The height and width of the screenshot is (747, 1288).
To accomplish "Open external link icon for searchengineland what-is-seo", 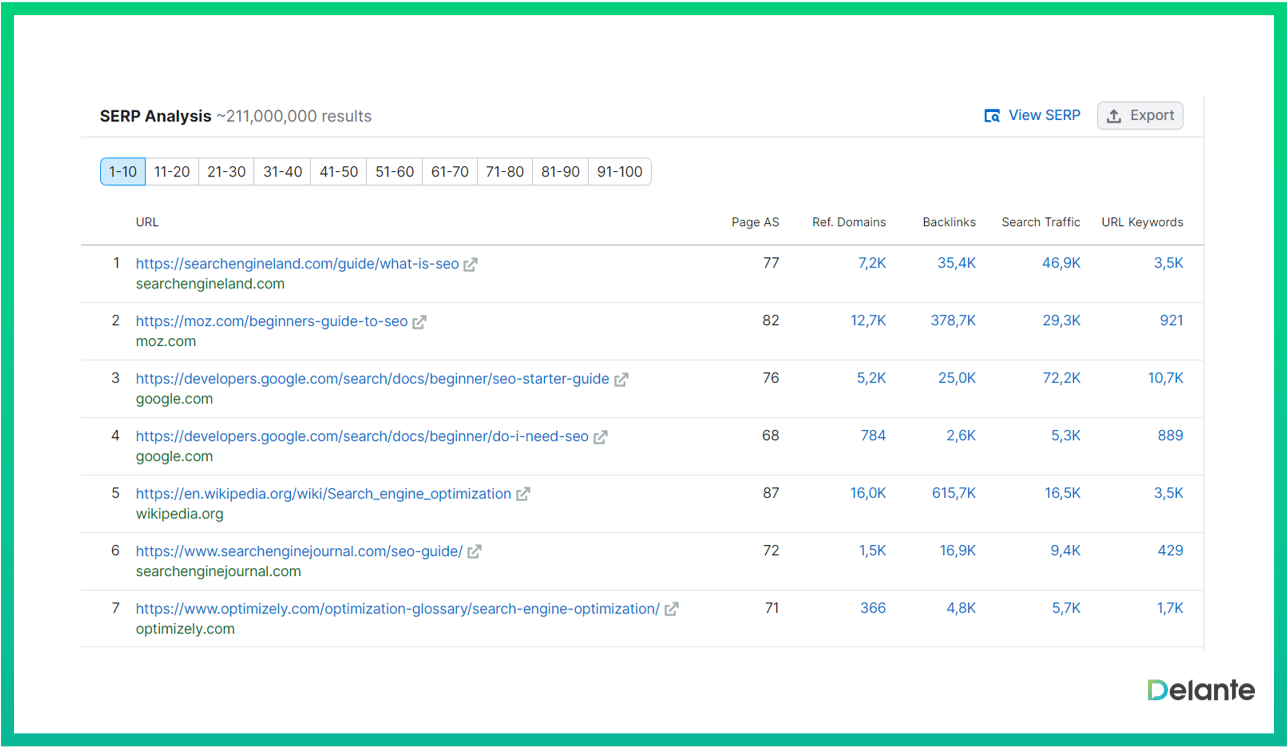I will tap(470, 265).
